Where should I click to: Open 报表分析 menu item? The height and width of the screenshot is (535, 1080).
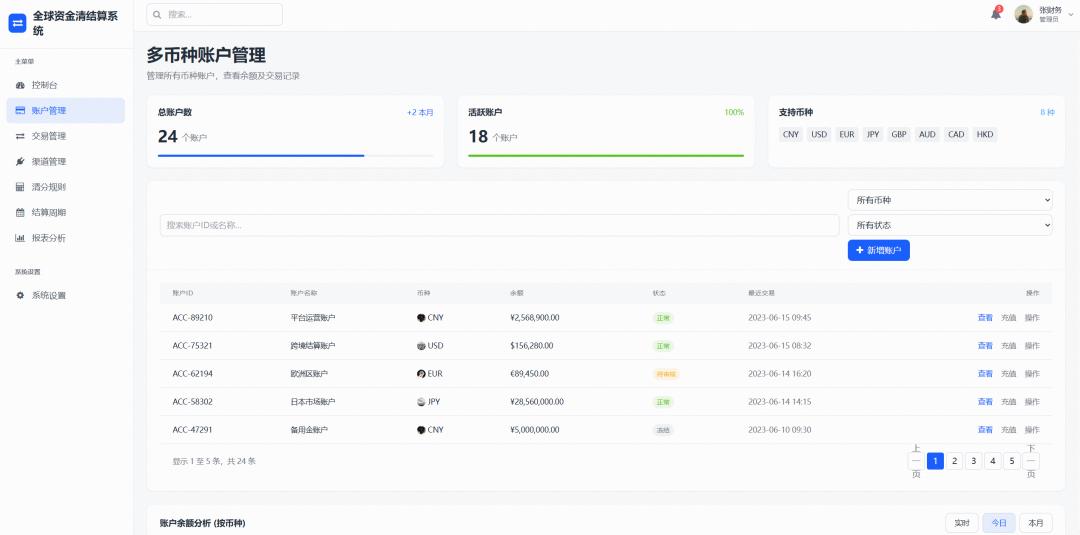(65, 238)
